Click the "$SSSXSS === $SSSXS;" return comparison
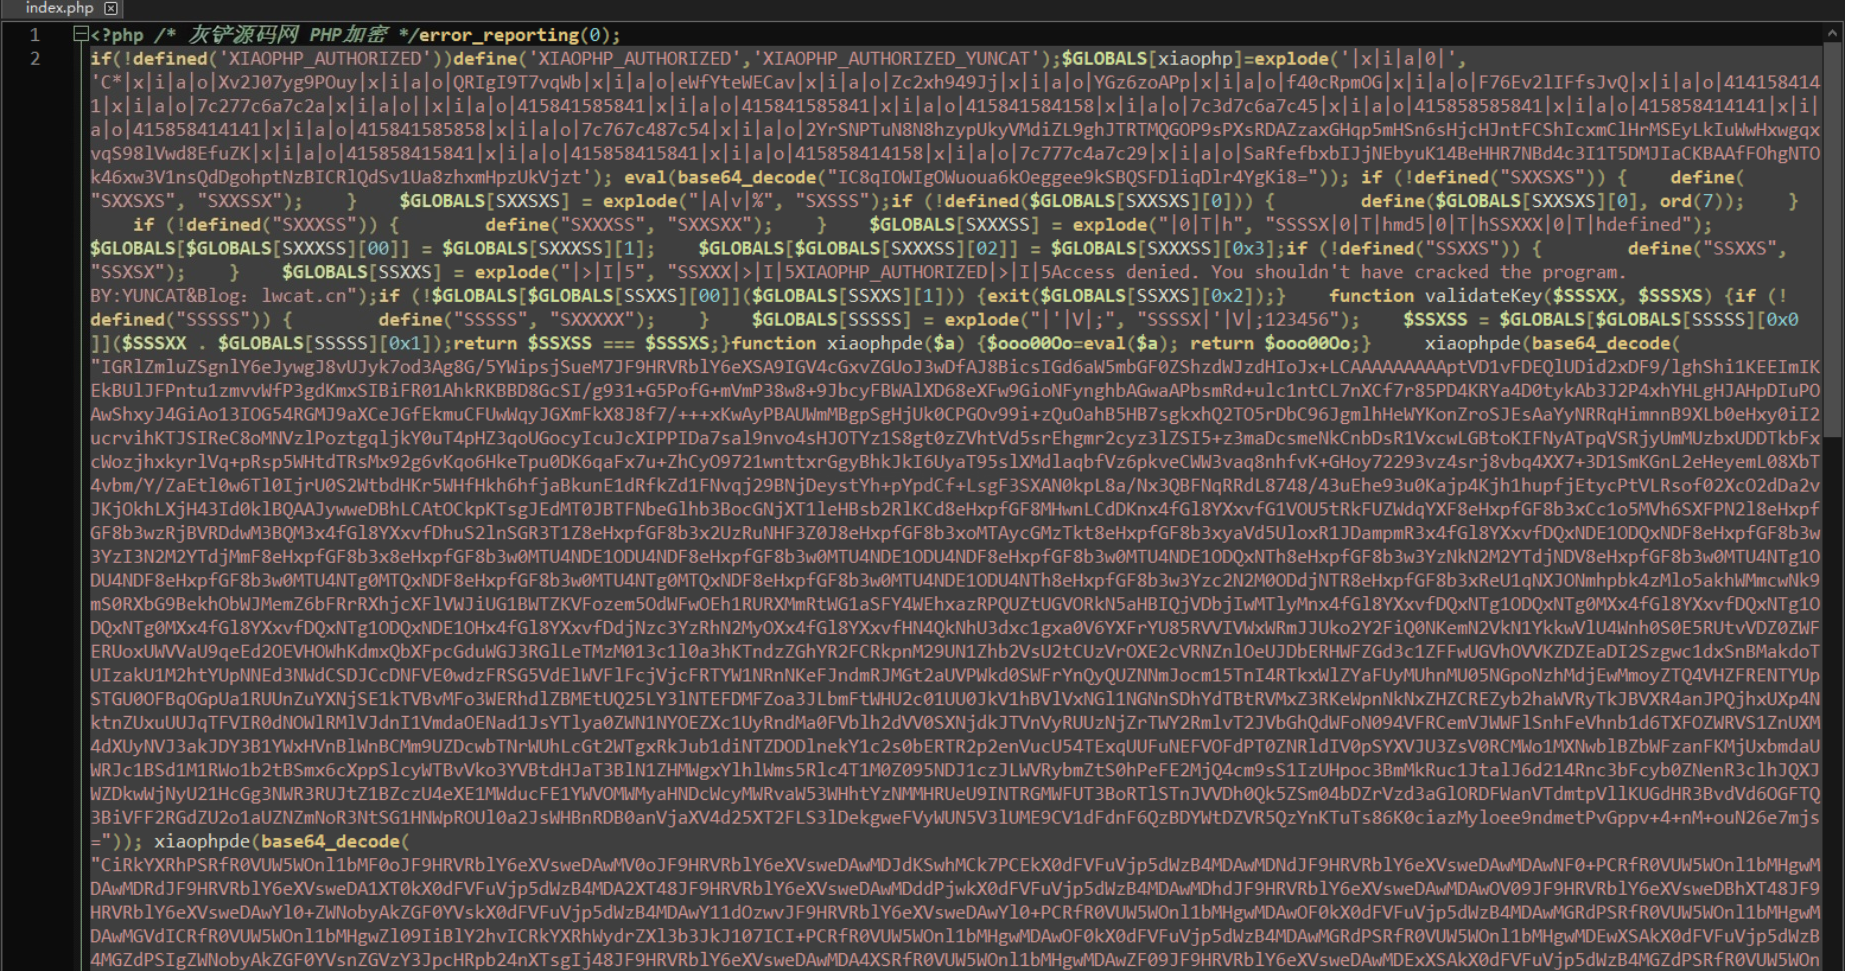Image resolution: width=1859 pixels, height=971 pixels. click(624, 343)
